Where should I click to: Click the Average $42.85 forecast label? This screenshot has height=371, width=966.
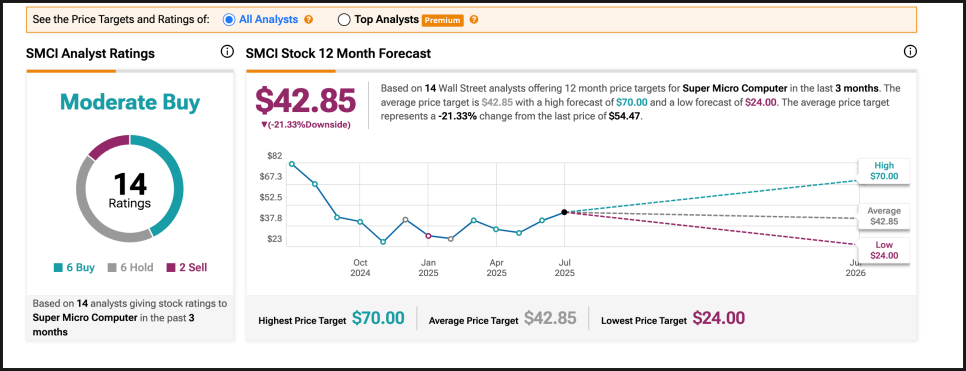pyautogui.click(x=884, y=216)
